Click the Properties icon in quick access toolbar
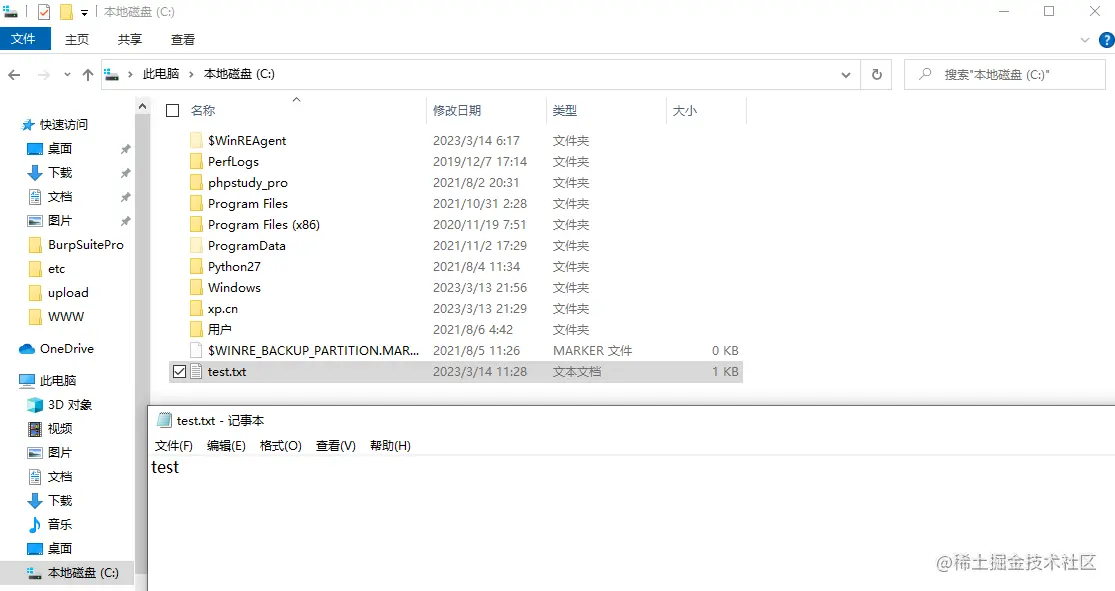This screenshot has width=1115, height=591. pyautogui.click(x=43, y=12)
